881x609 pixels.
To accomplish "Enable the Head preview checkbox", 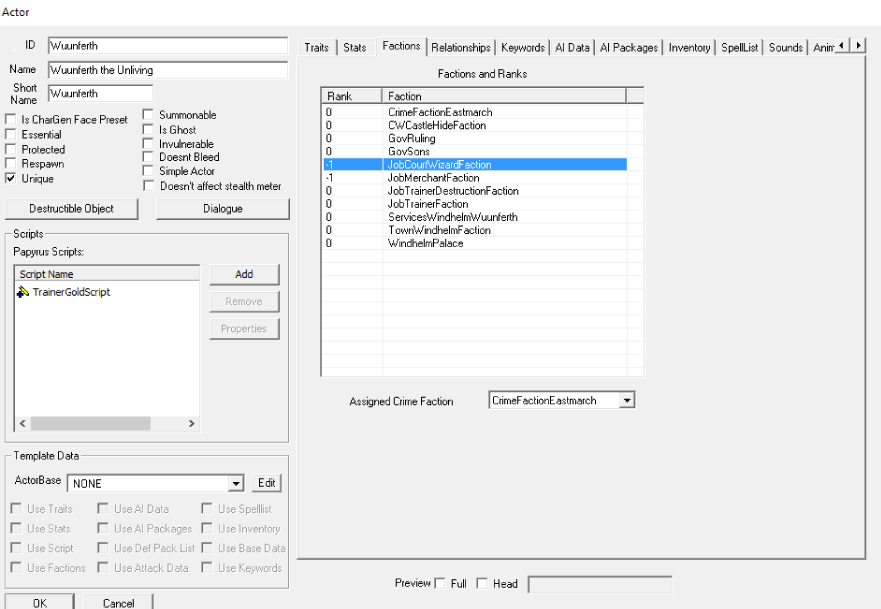I will (482, 583).
